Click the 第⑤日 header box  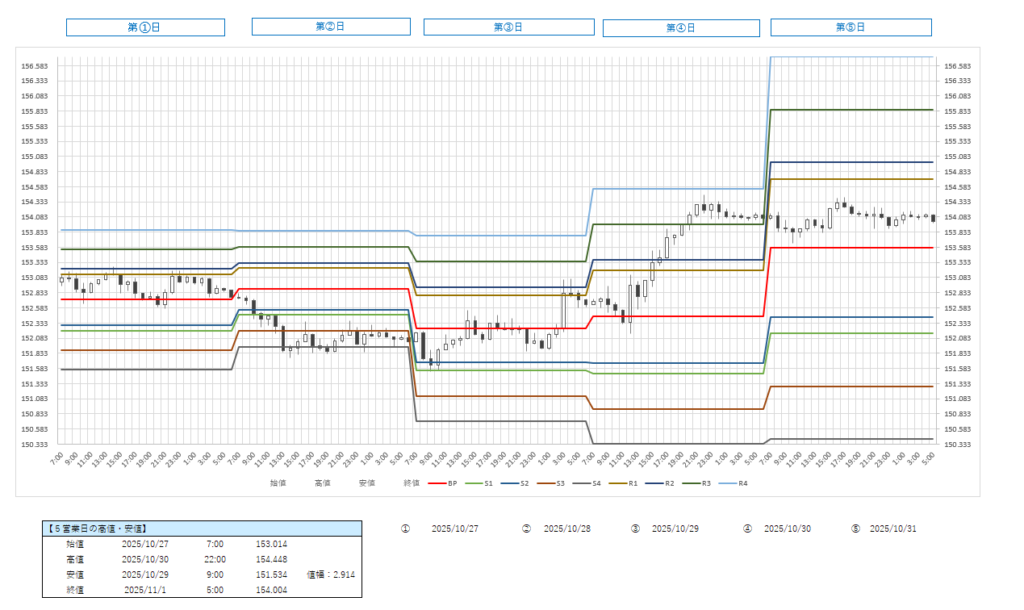(x=850, y=27)
